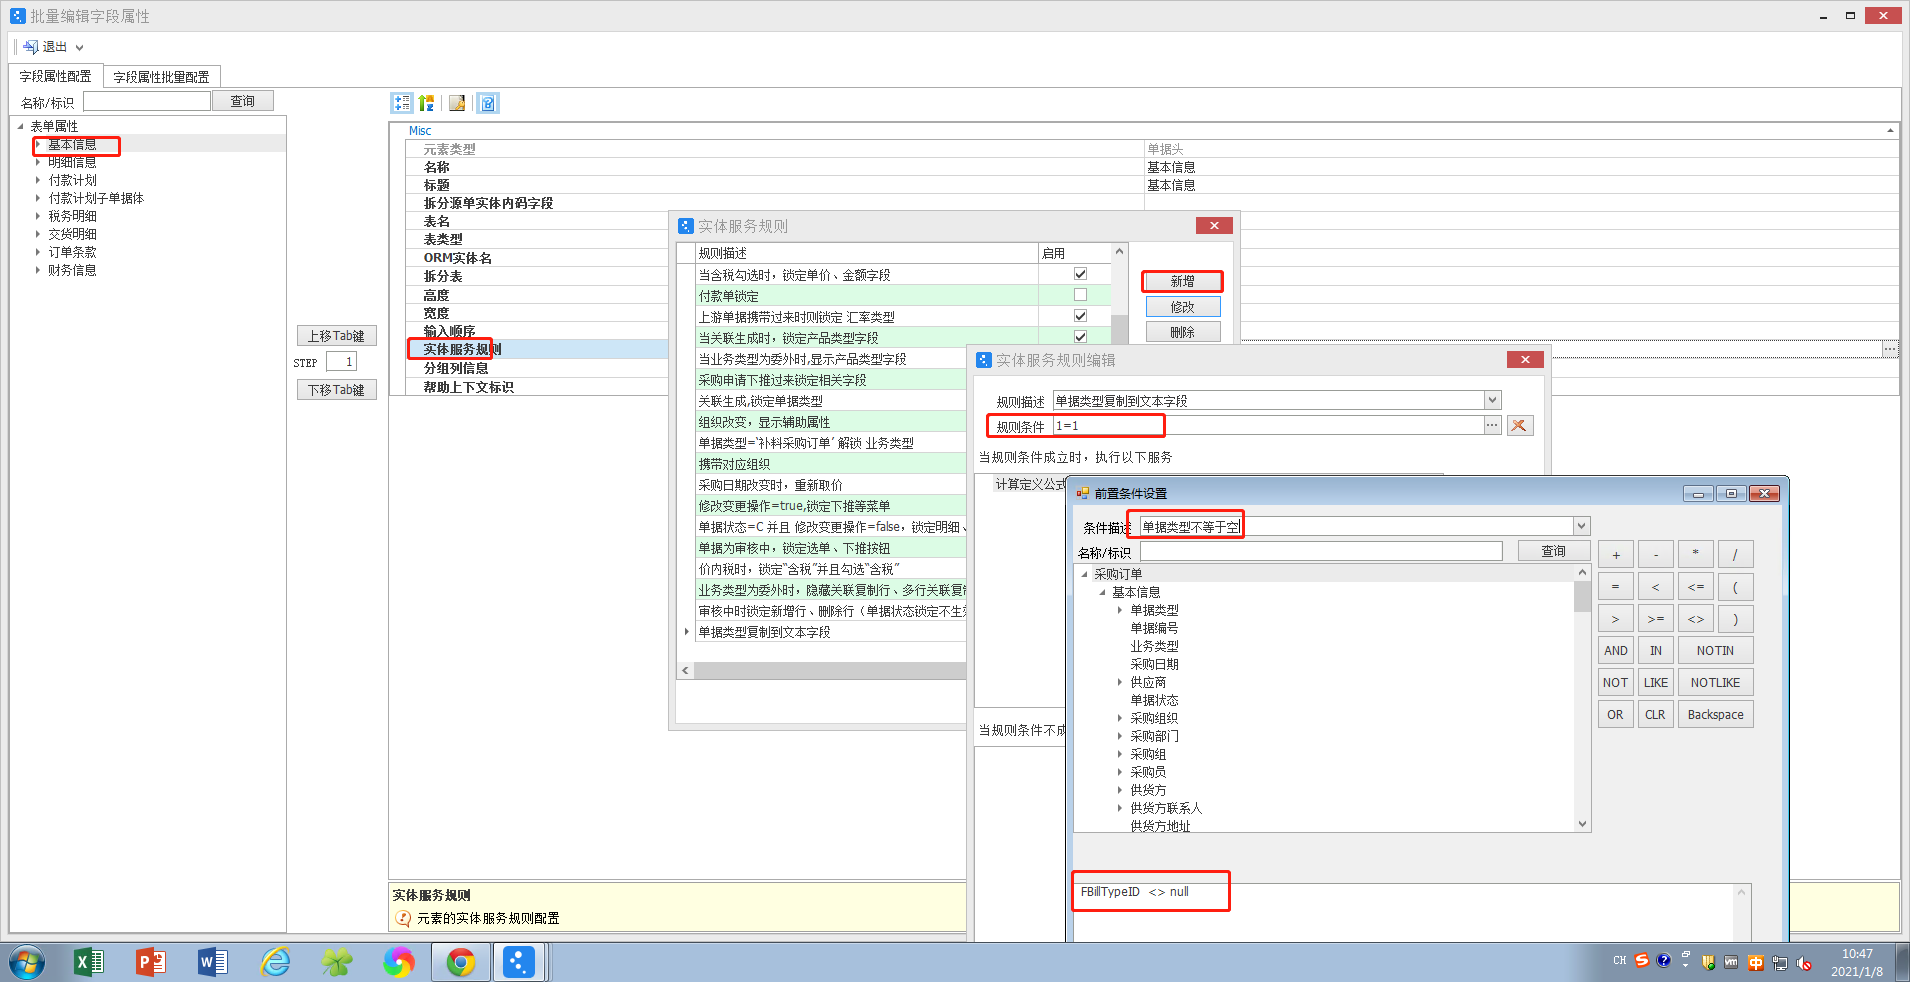Click the colorful swirl app in taskbar

(x=399, y=963)
